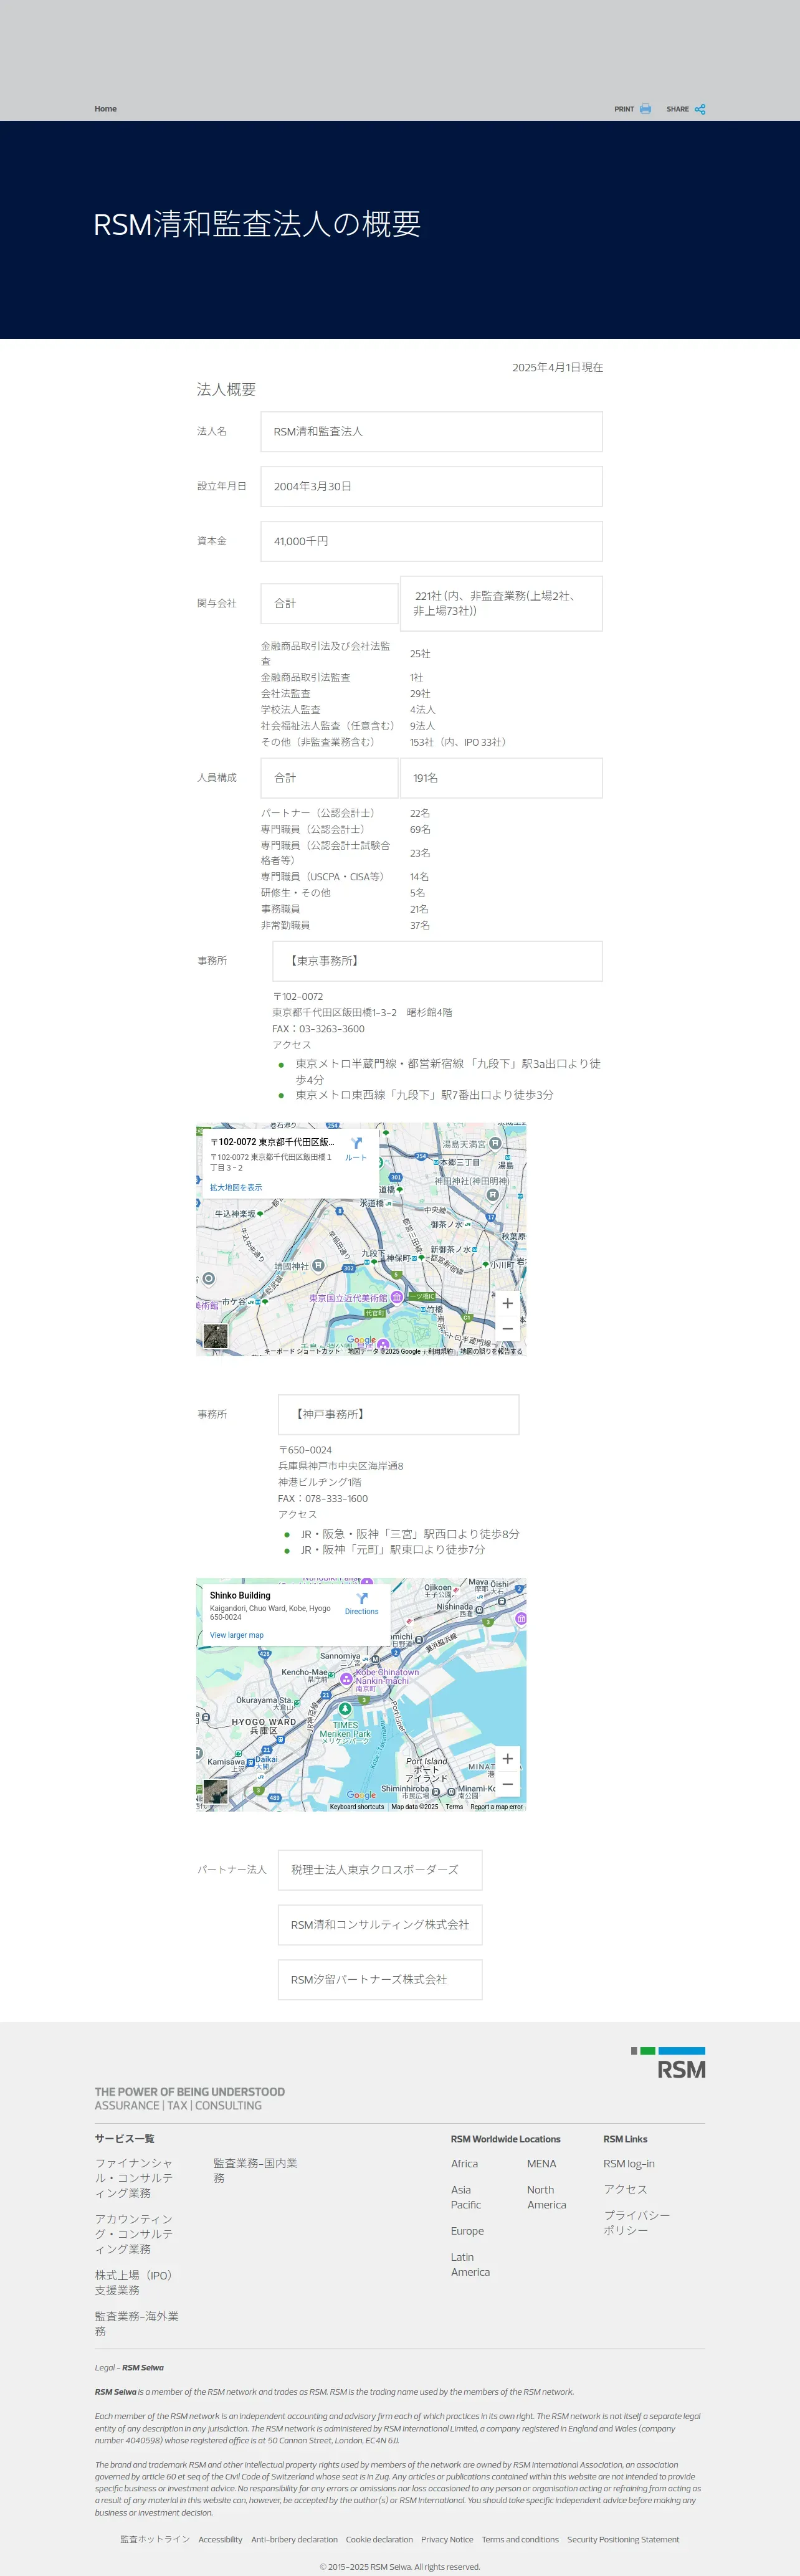The image size is (800, 2576).
Task: Click the 191名 staff total cell
Action: [x=501, y=778]
